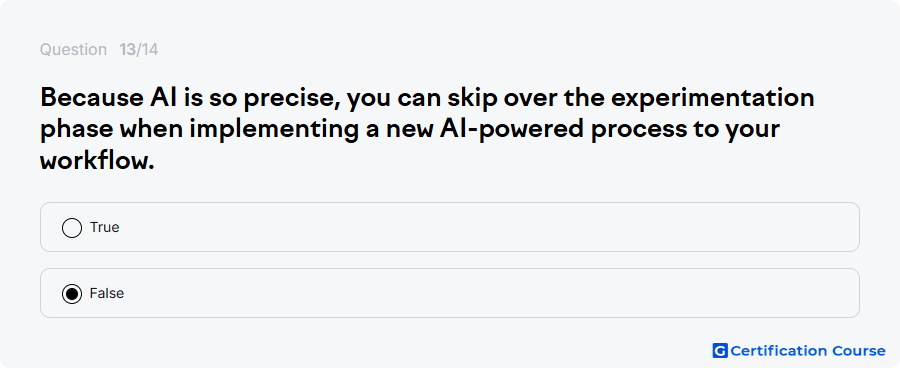Select the False radio button
This screenshot has height=368, width=900.
[x=72, y=294]
